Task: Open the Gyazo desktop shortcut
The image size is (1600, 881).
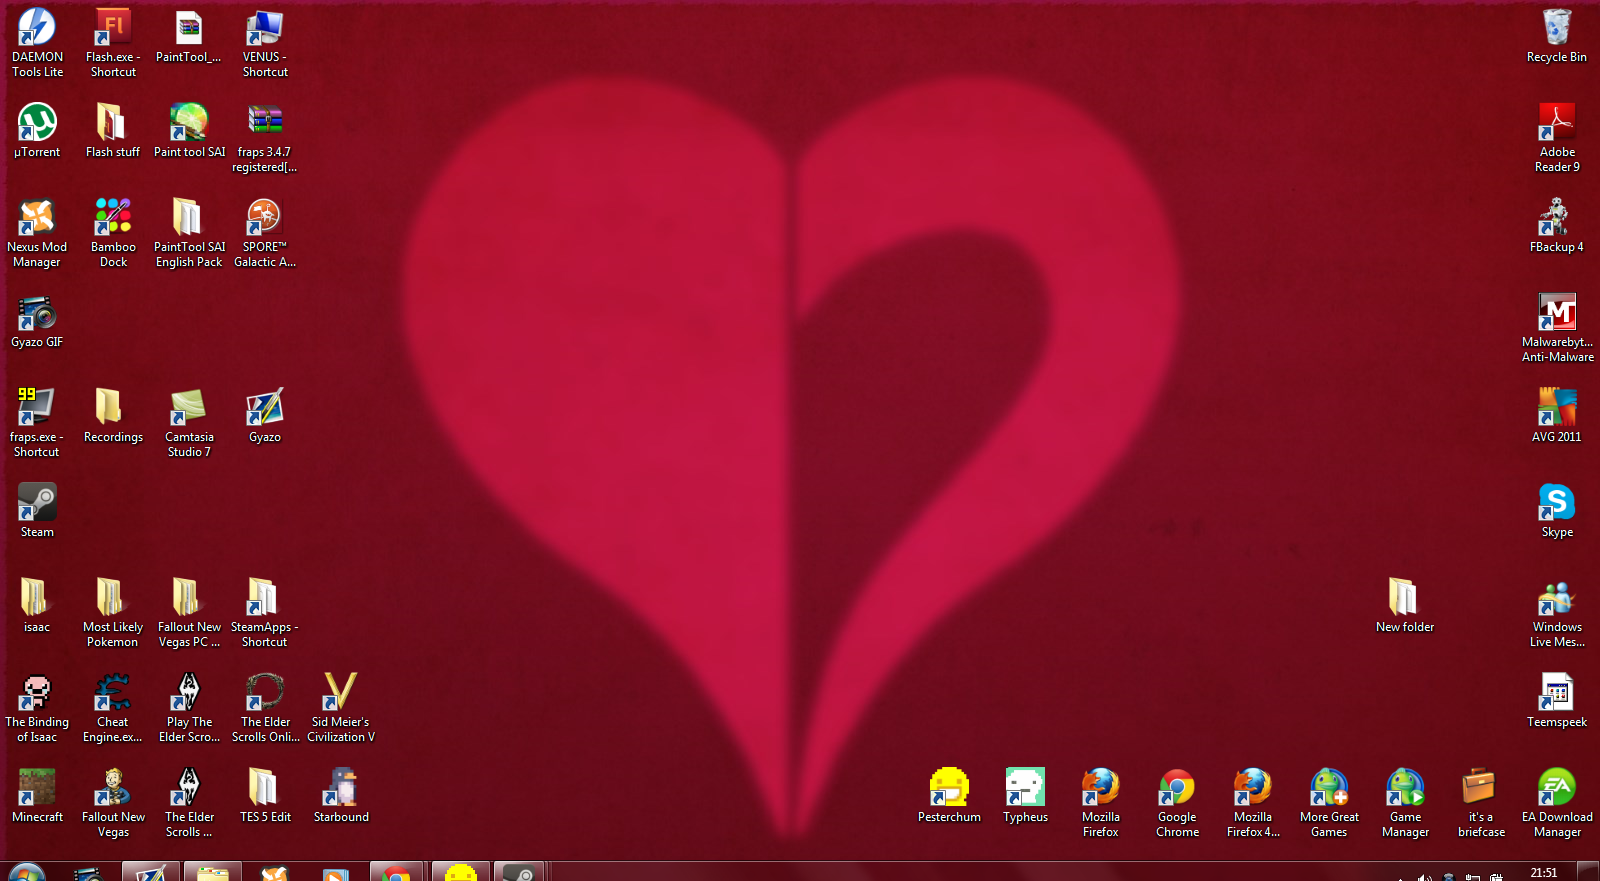Action: click(265, 416)
